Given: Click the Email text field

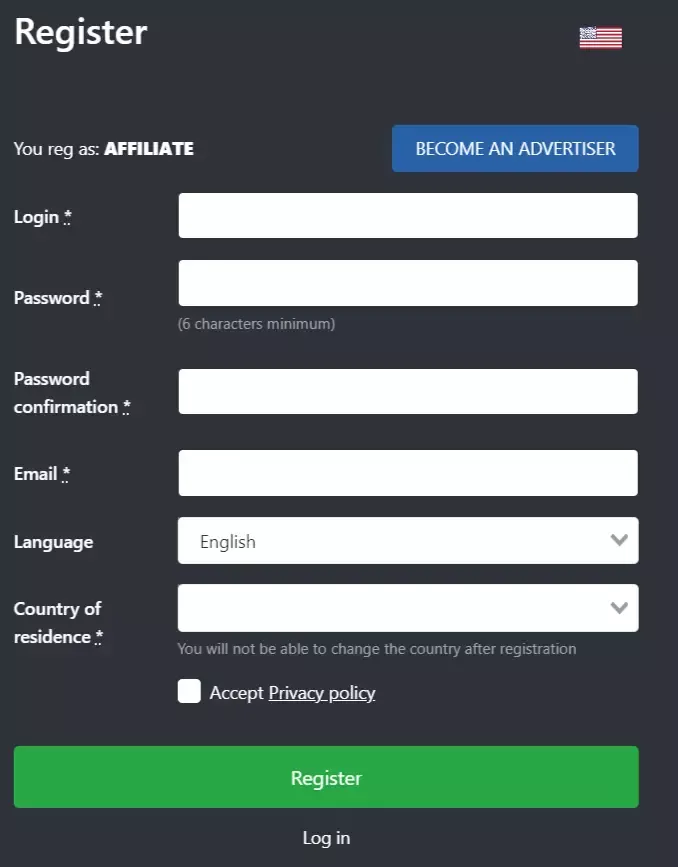Looking at the screenshot, I should click(407, 473).
